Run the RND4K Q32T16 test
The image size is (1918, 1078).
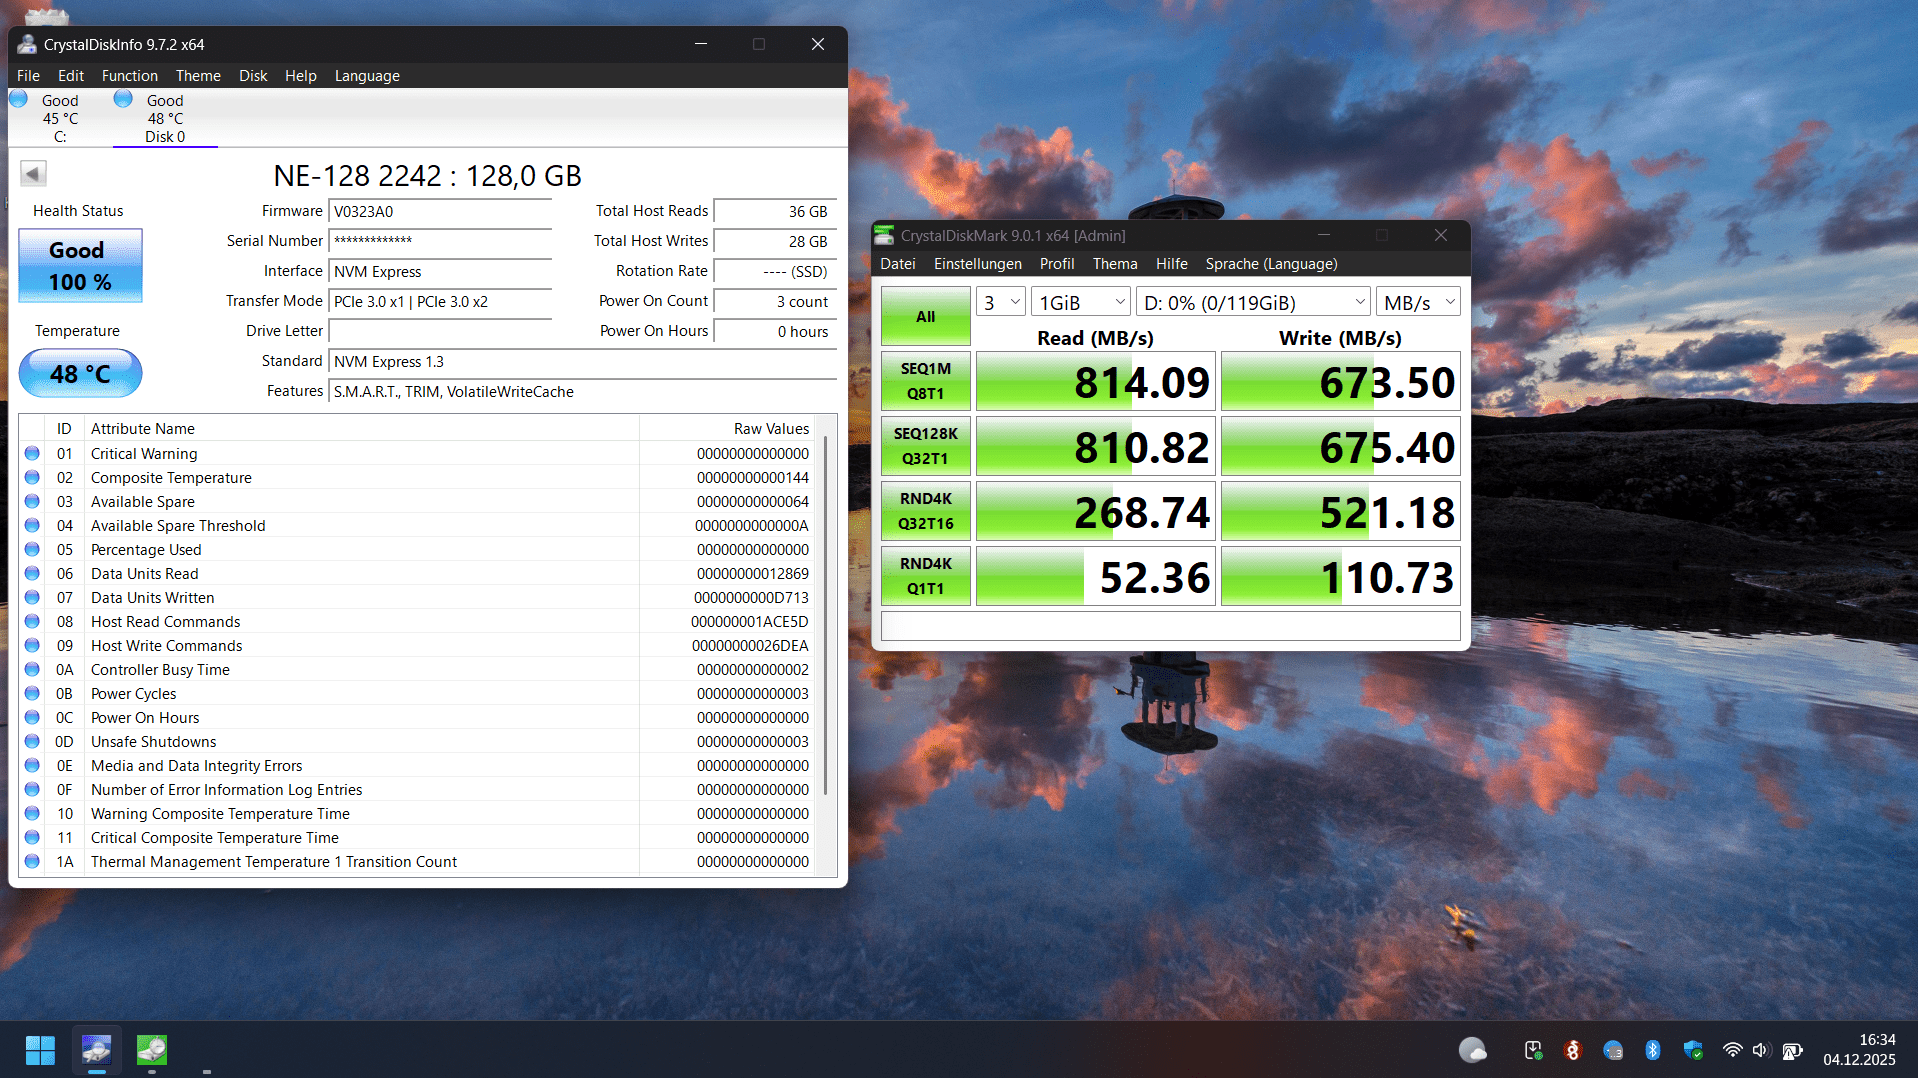(x=926, y=511)
